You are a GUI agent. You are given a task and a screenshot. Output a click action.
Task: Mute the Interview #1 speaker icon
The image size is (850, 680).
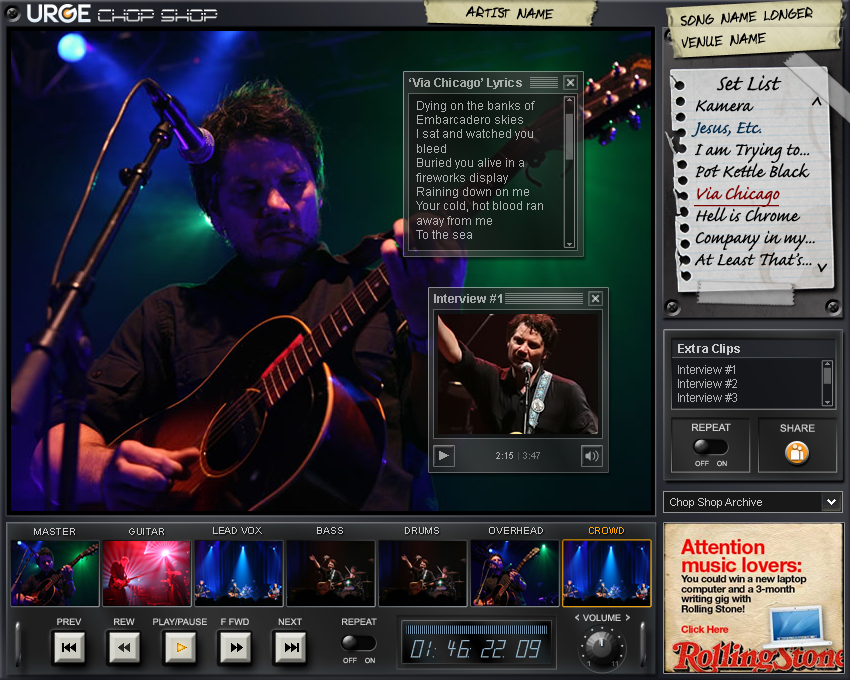tap(592, 456)
